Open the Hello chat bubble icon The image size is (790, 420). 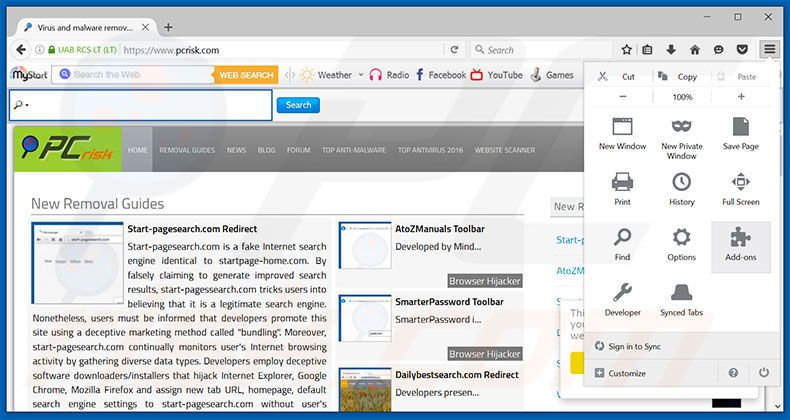click(x=718, y=49)
